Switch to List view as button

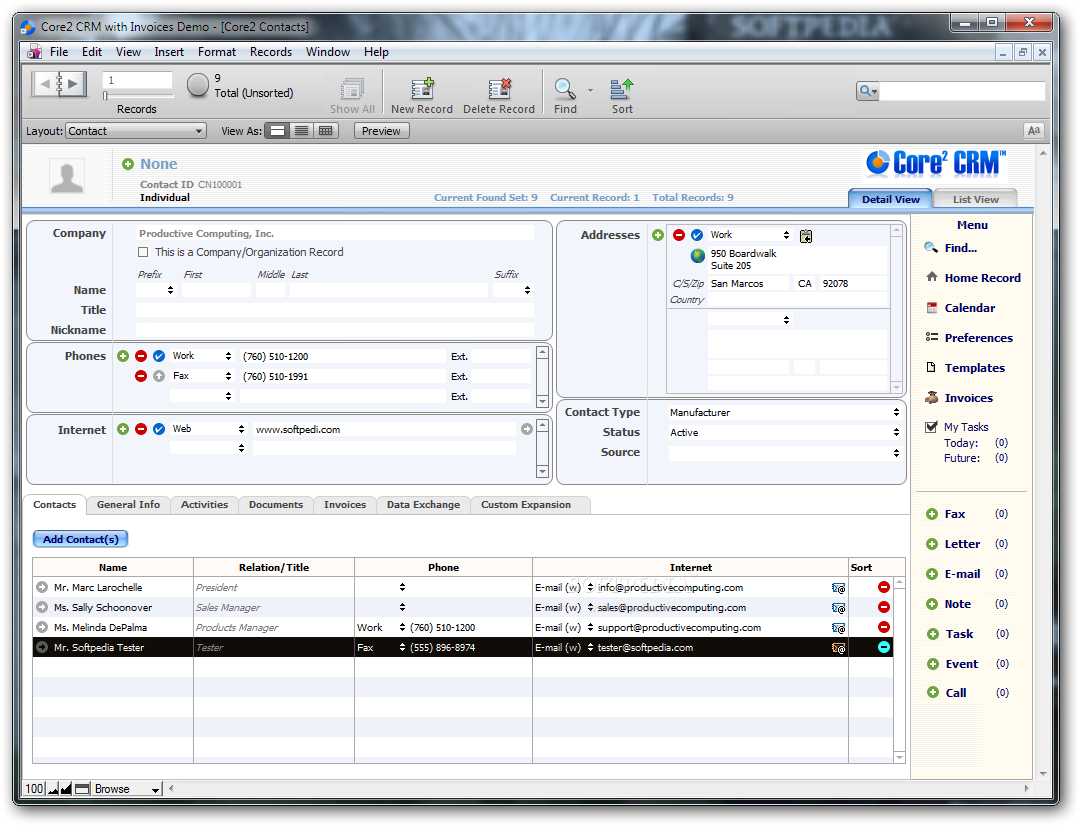click(x=301, y=131)
